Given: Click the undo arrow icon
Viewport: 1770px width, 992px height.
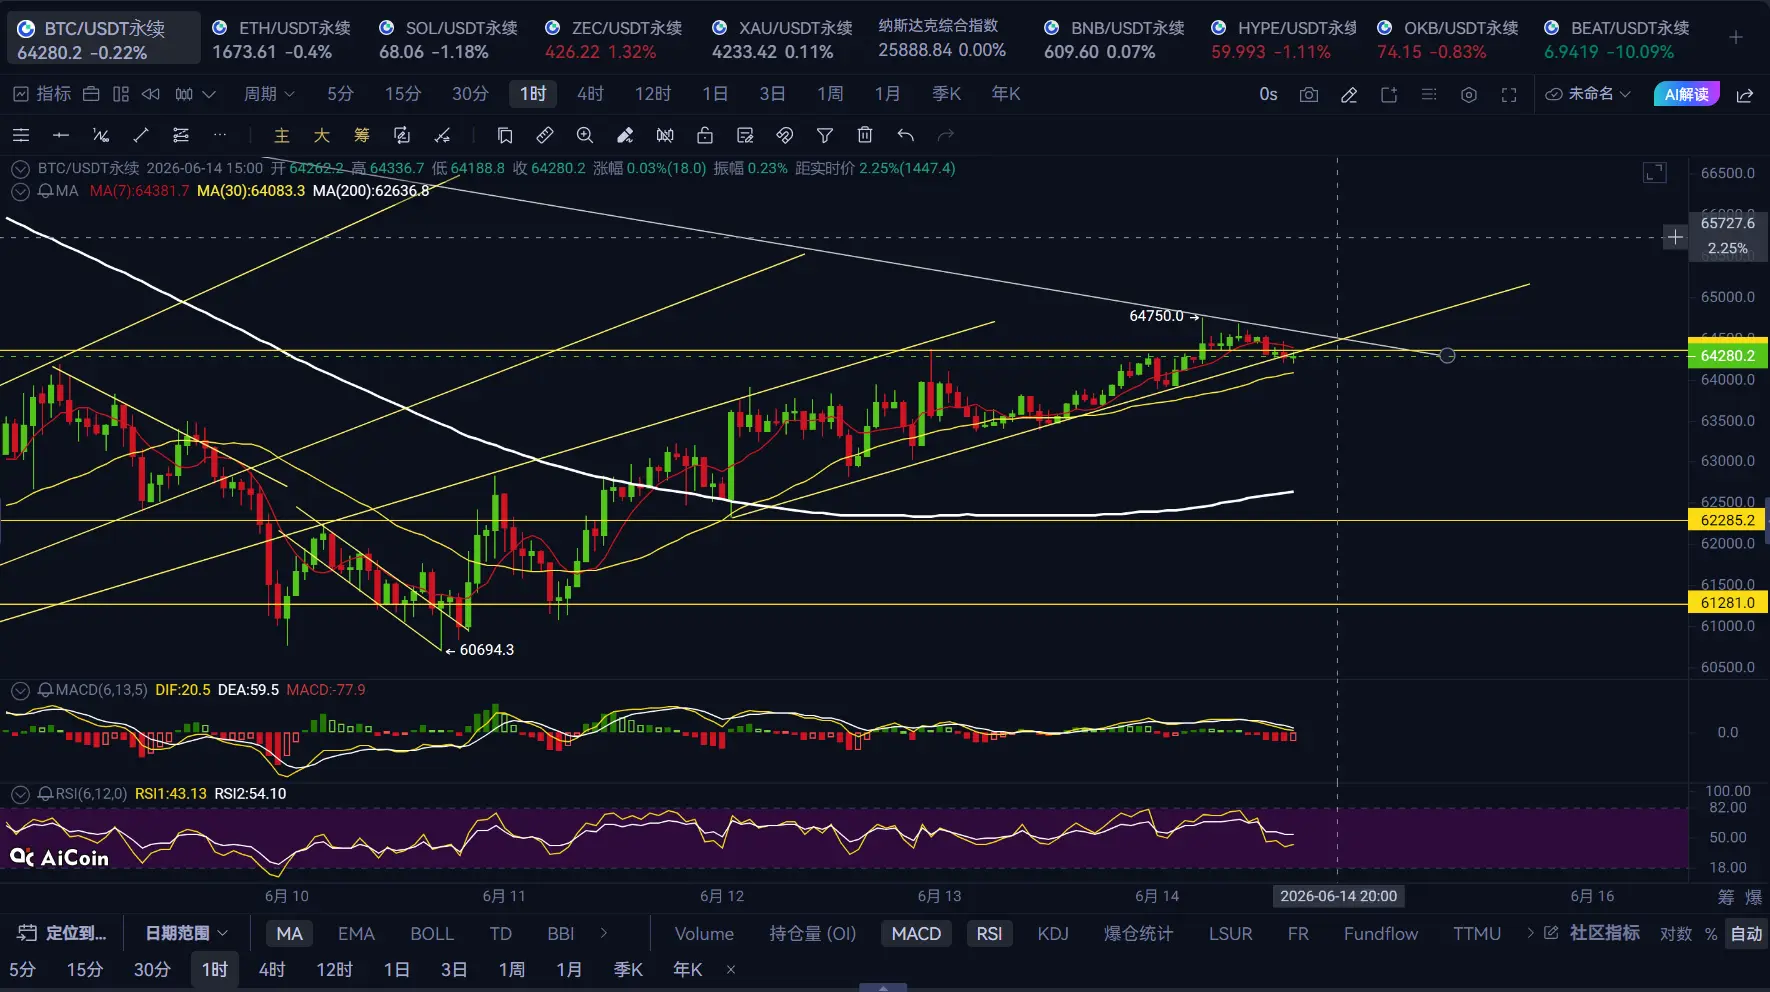Looking at the screenshot, I should 905,135.
